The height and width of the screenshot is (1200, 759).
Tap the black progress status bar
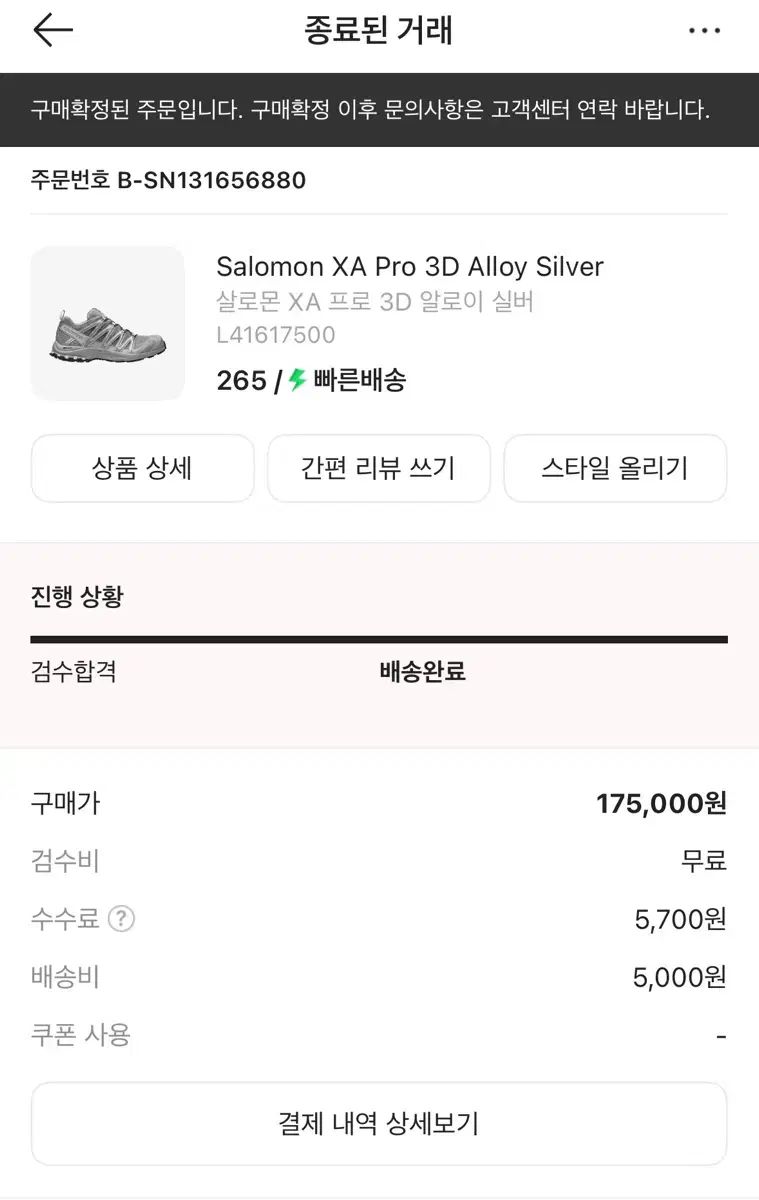coord(379,639)
